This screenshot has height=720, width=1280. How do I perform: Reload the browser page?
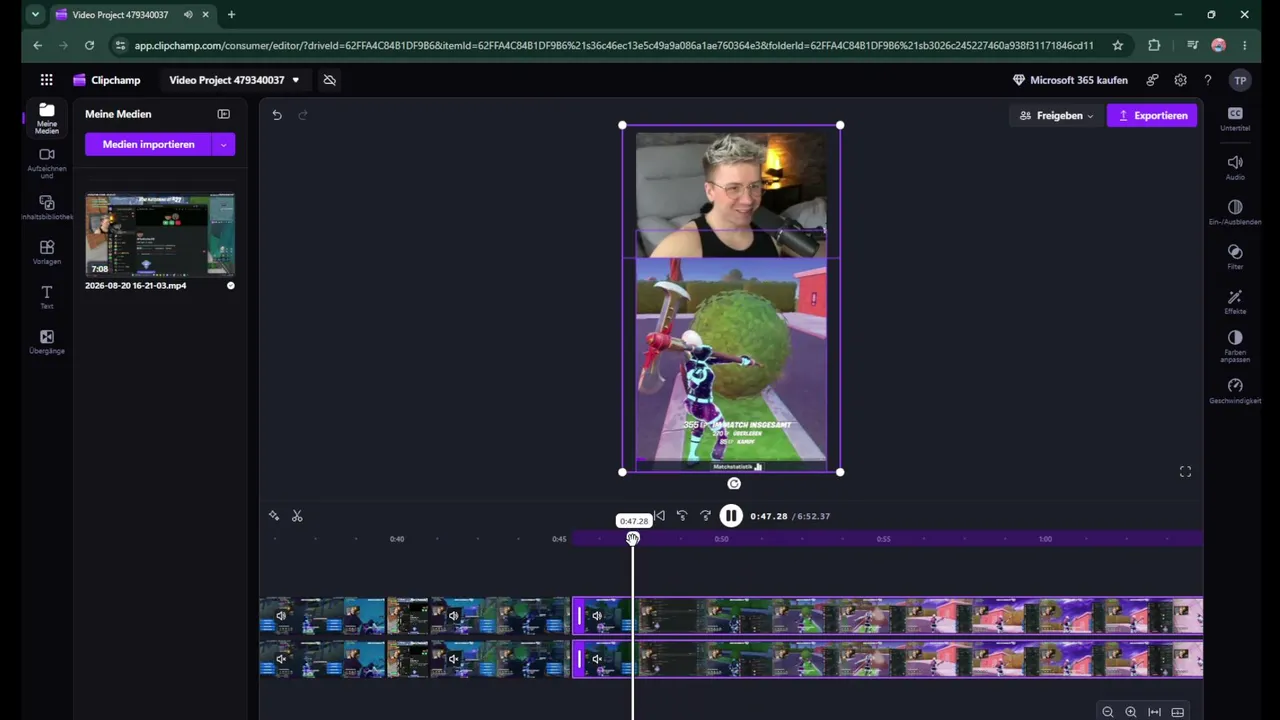pyautogui.click(x=89, y=45)
